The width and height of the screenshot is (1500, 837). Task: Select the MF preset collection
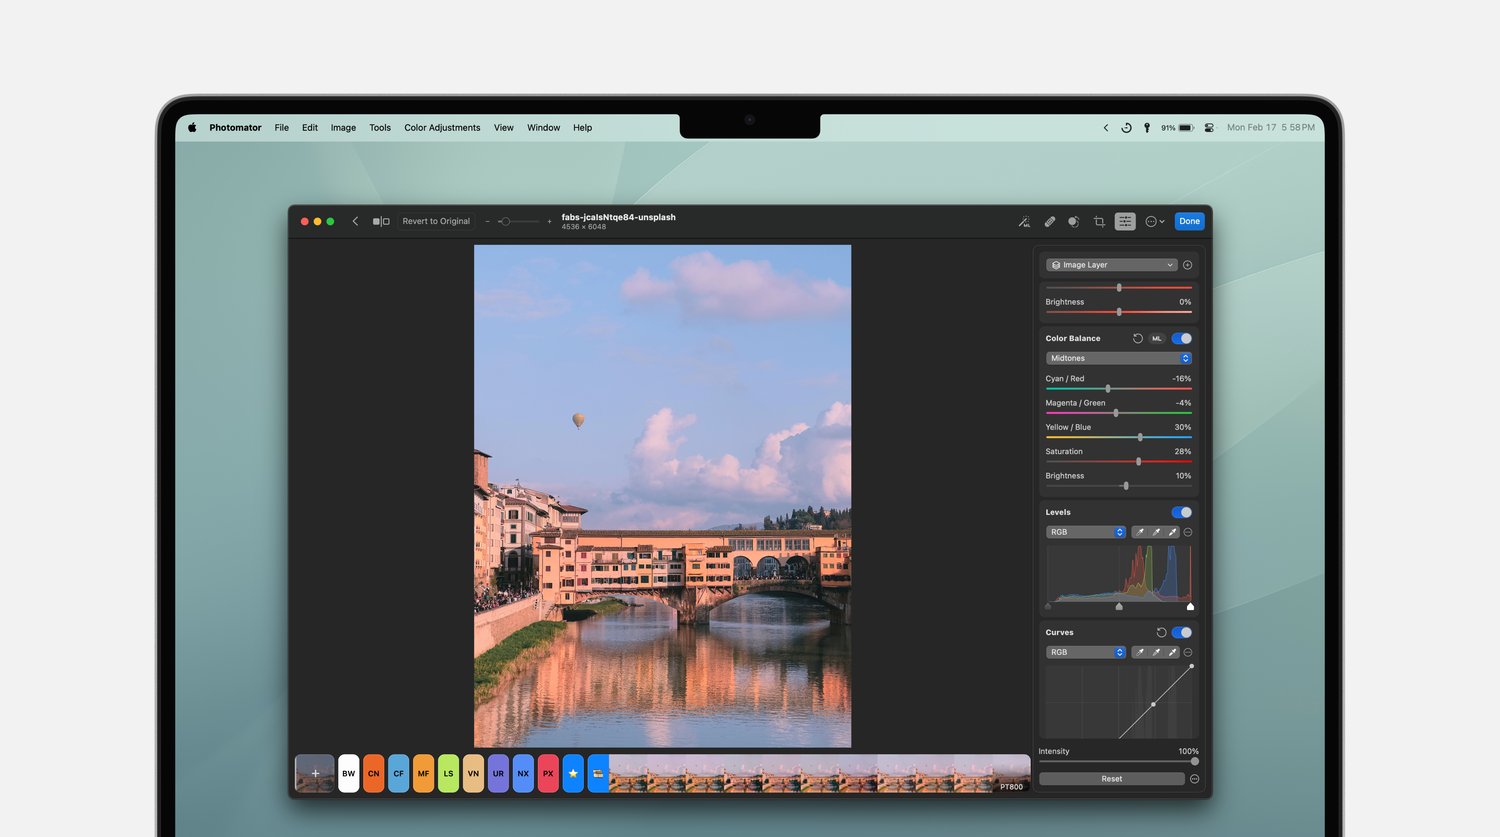pos(424,774)
